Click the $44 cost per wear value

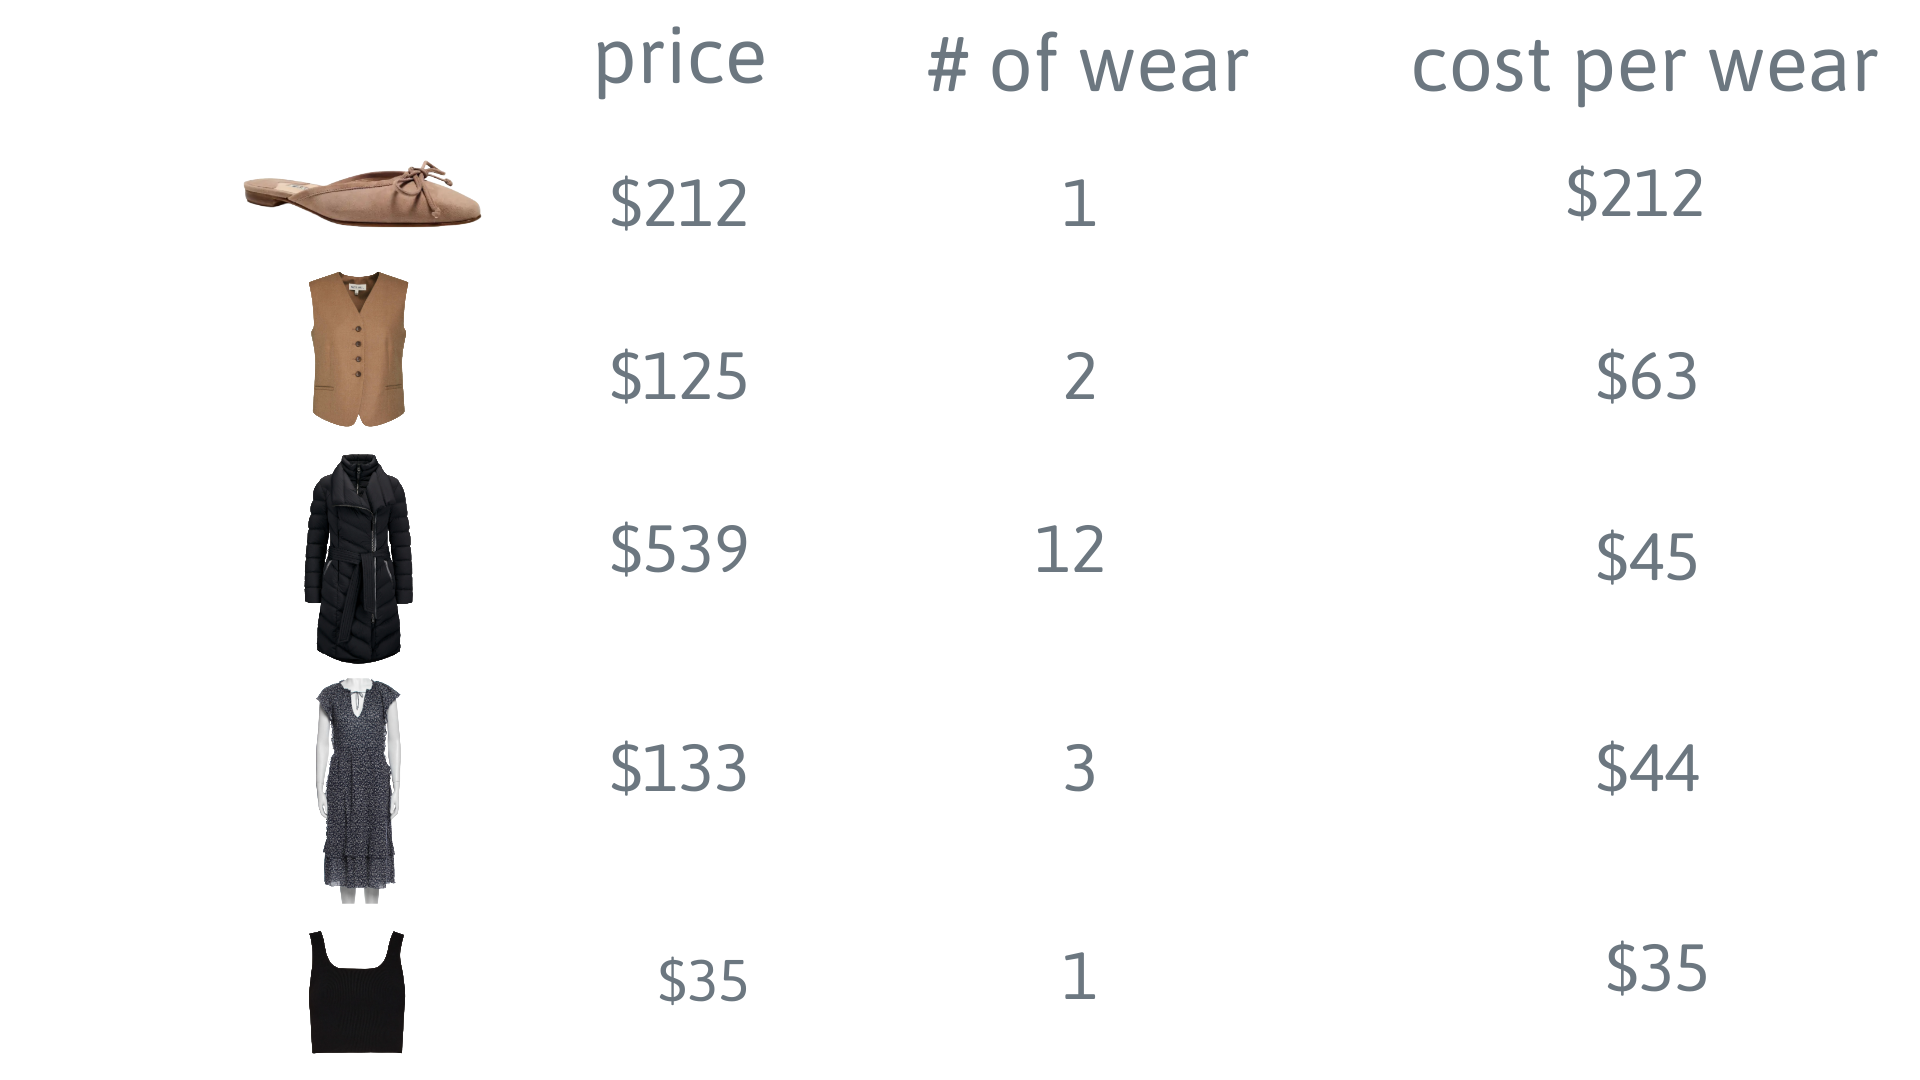click(x=1646, y=769)
